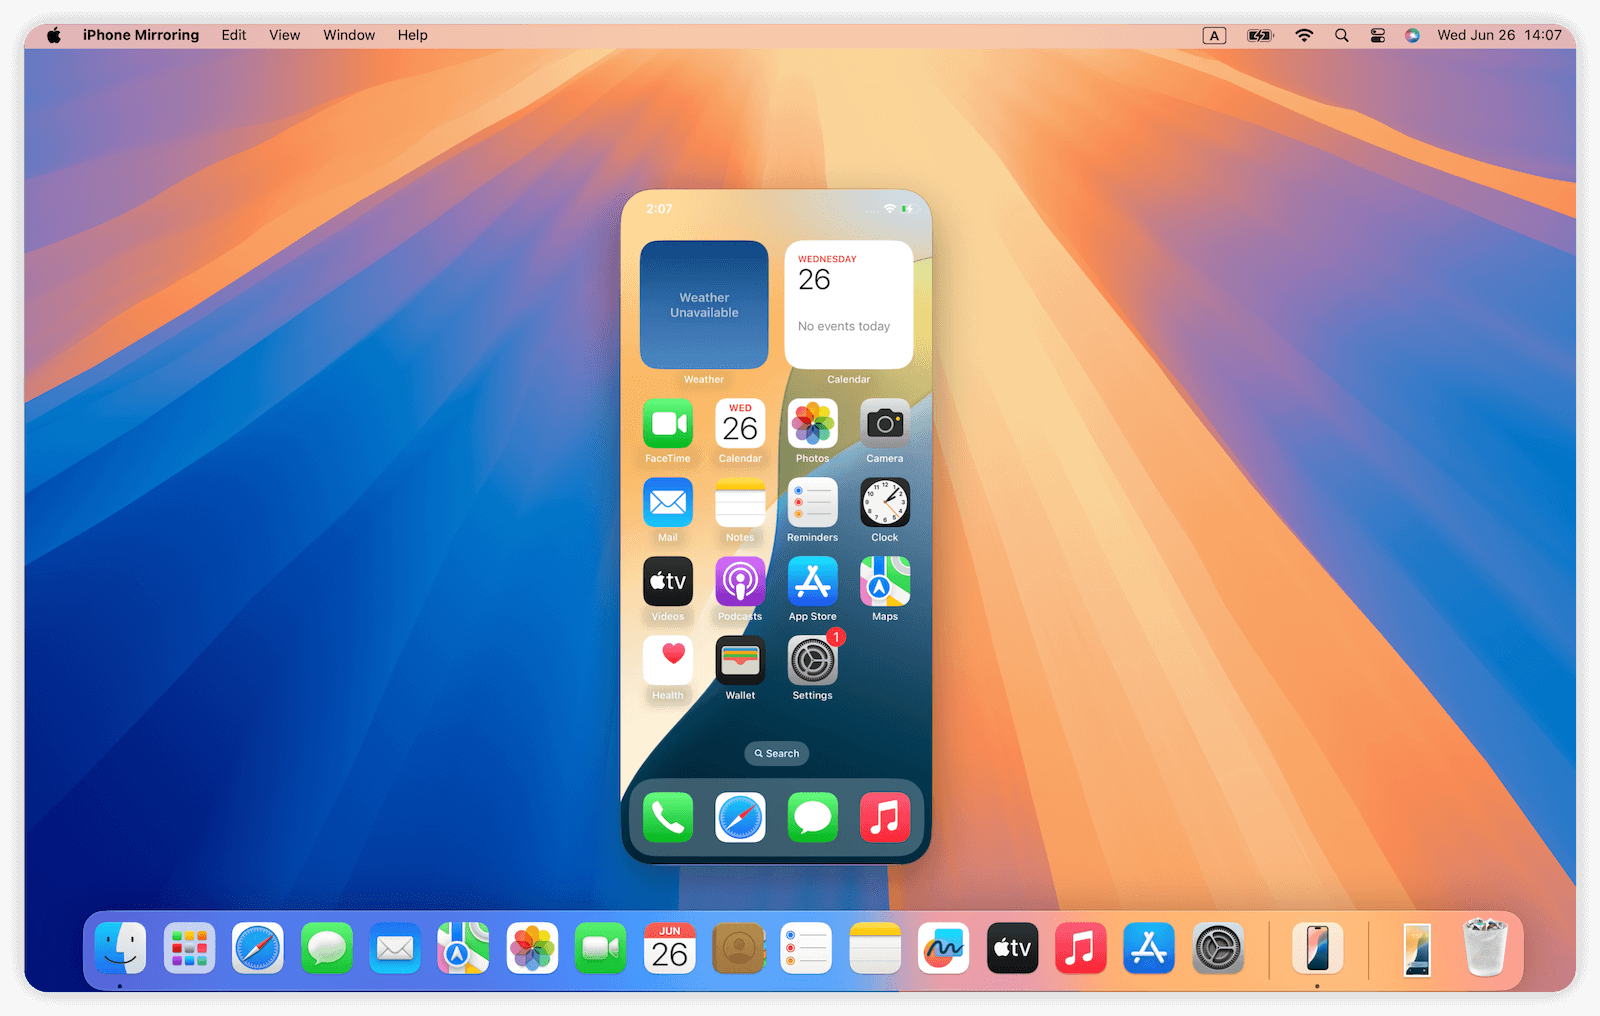The height and width of the screenshot is (1016, 1600).
Task: Open Messages from the Mac Dock
Action: (327, 948)
